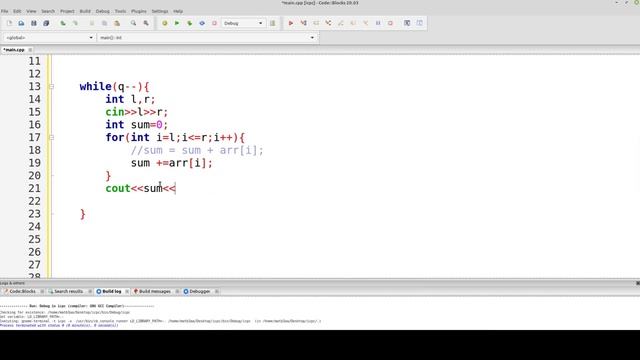The height and width of the screenshot is (360, 640).
Task: Click the line 'sum +=arr[i];'
Action: [x=171, y=163]
